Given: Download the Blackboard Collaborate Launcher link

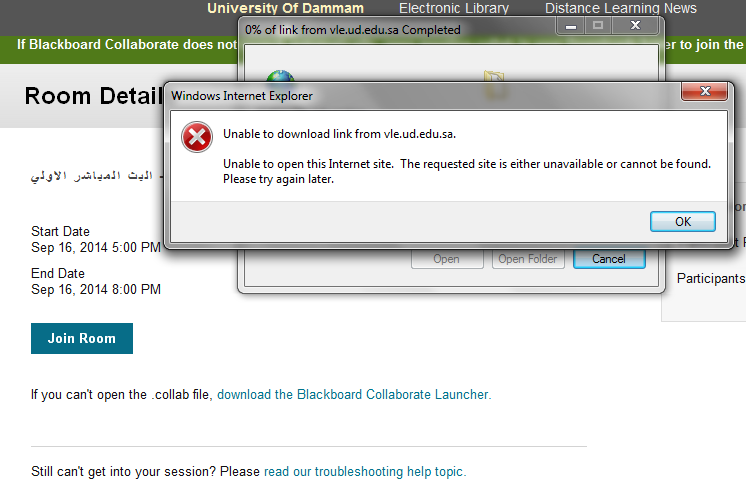Looking at the screenshot, I should 354,395.
